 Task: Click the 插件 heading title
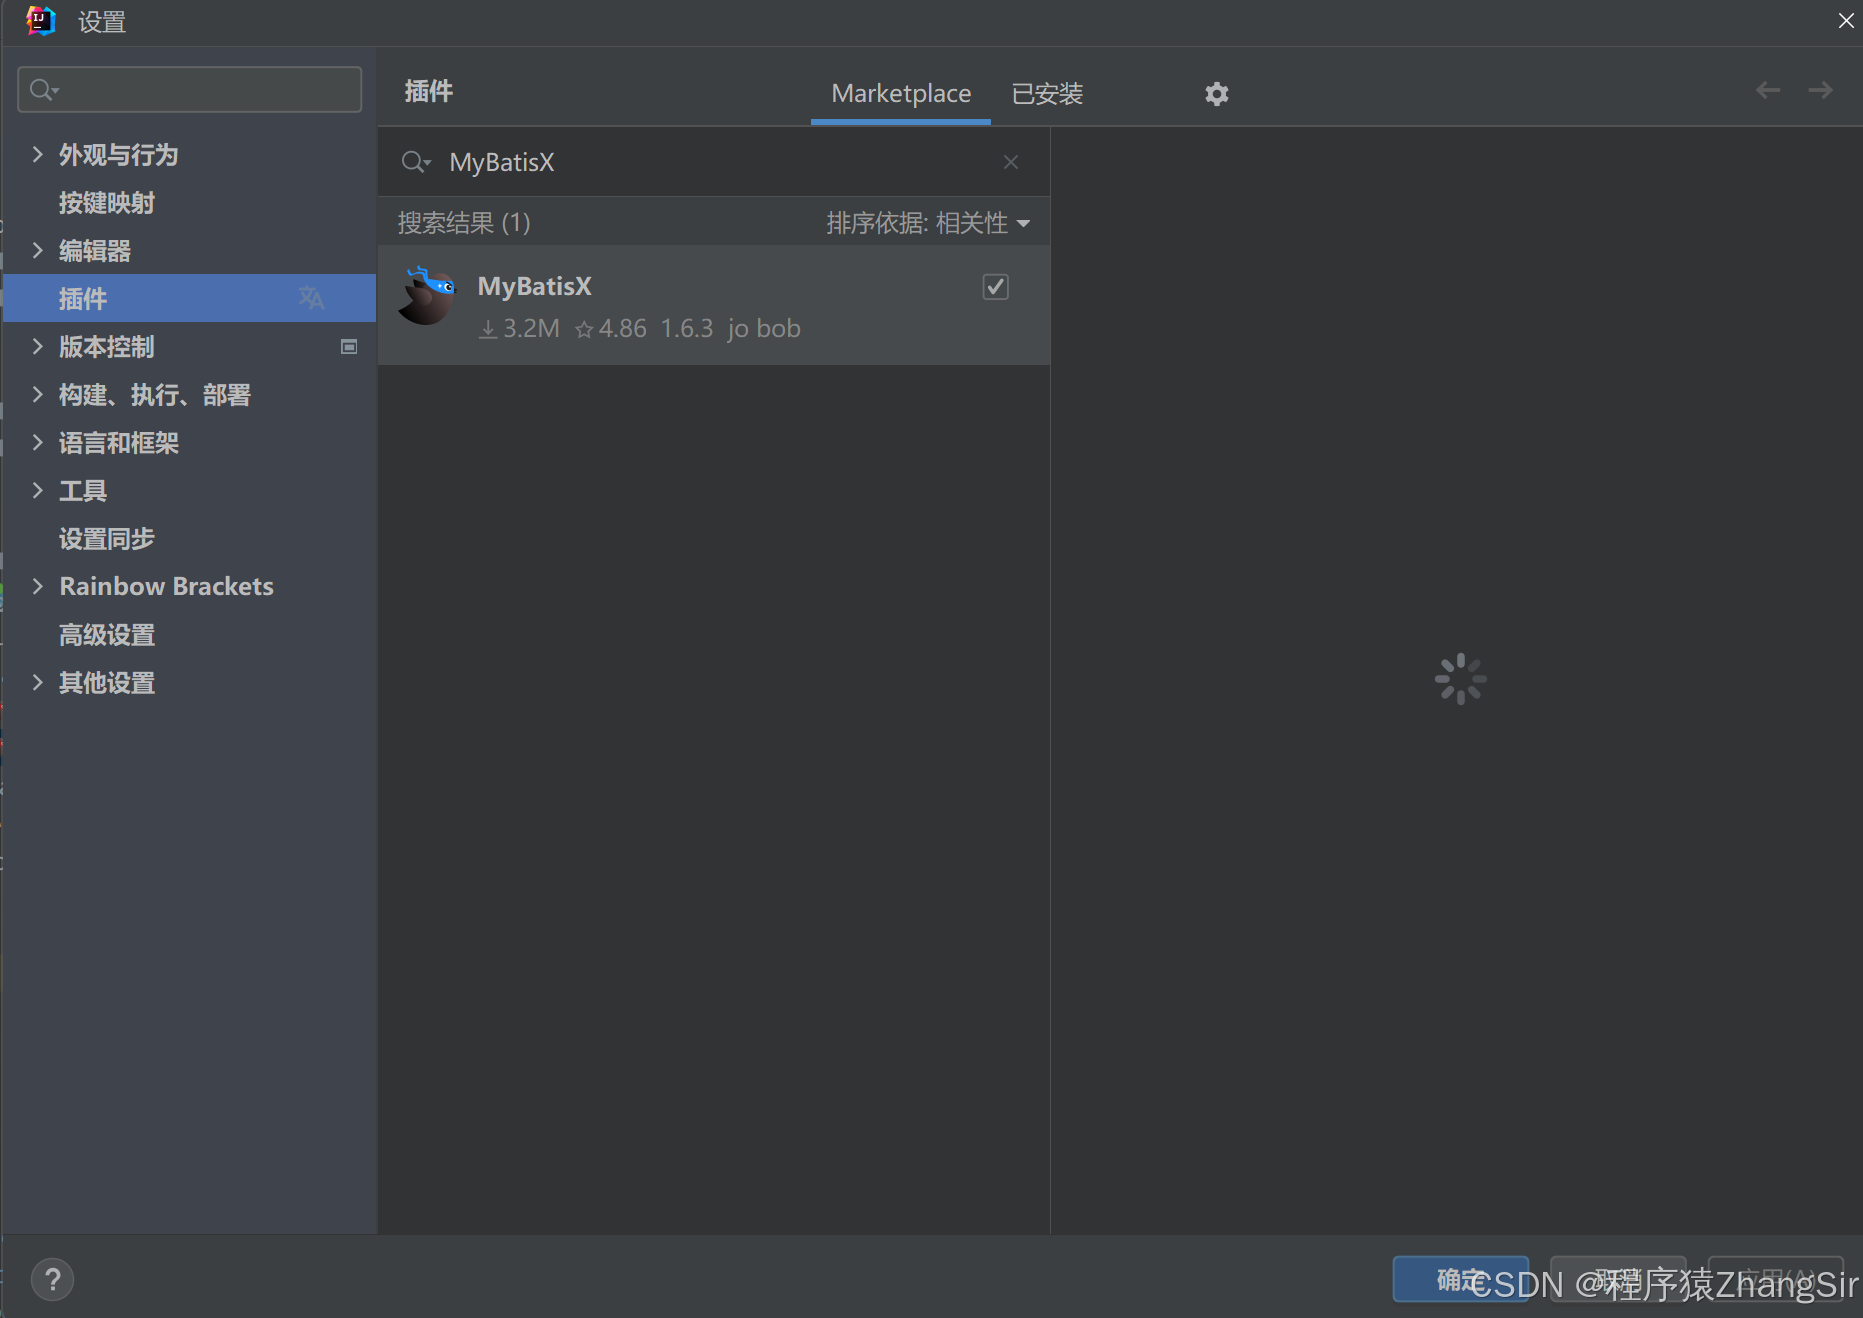tap(429, 92)
